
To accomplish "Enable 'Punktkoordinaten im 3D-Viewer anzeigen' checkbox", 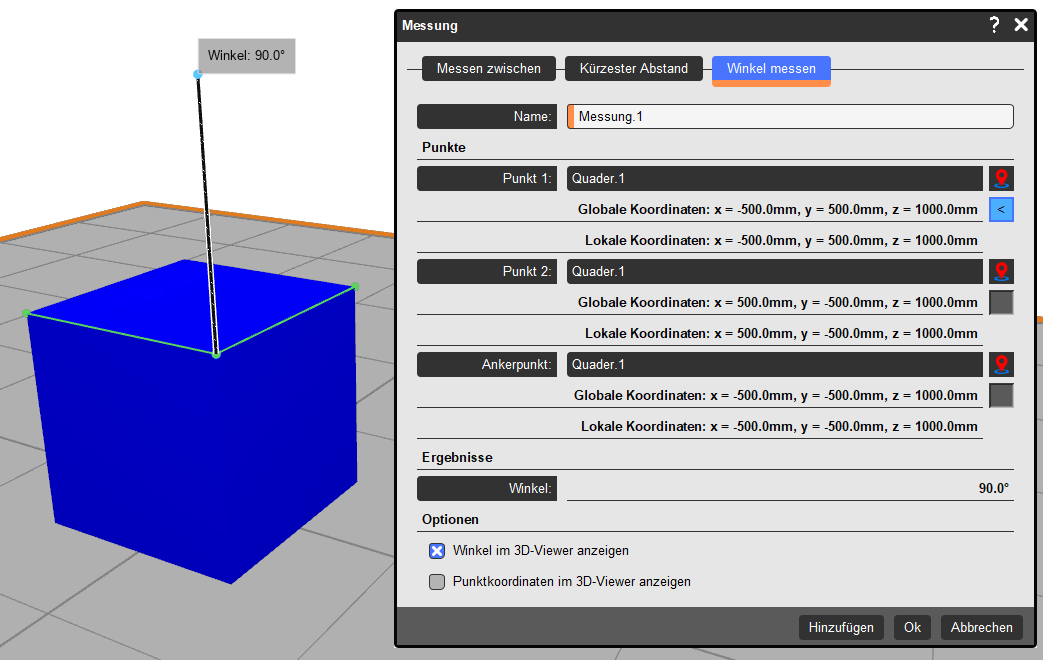I will point(437,582).
